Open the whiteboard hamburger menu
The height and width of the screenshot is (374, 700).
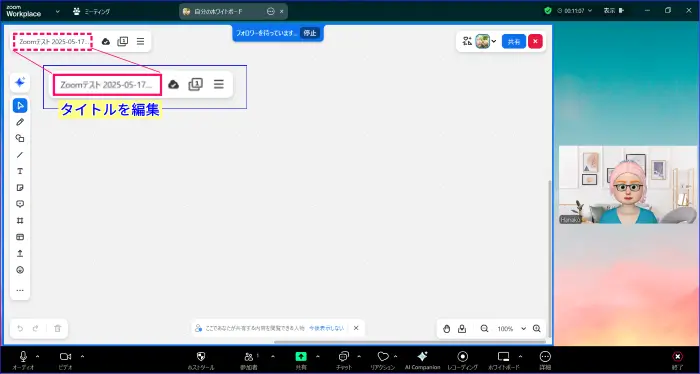(140, 42)
